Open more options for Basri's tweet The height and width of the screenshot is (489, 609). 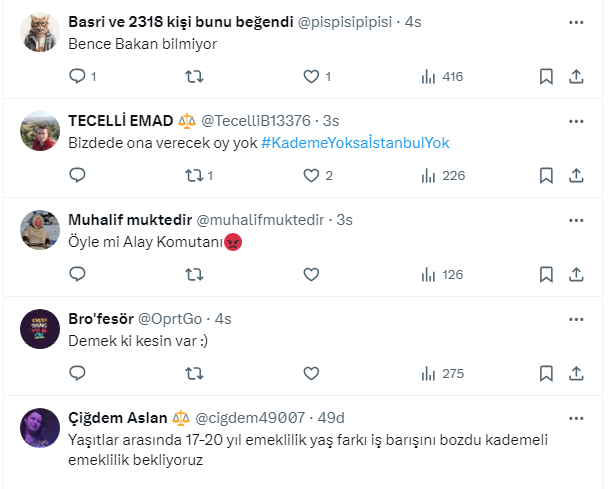point(576,20)
